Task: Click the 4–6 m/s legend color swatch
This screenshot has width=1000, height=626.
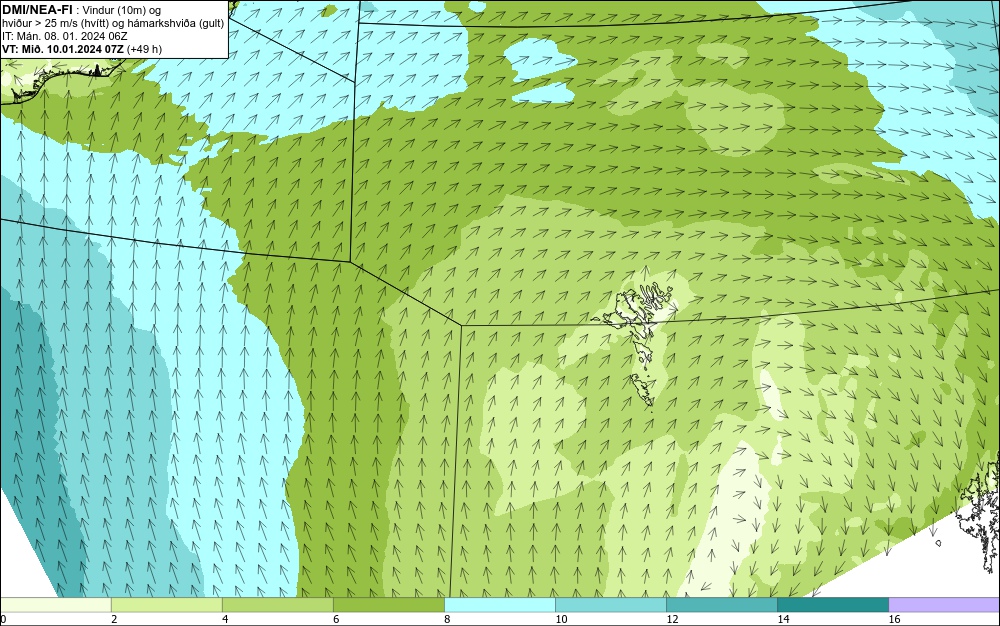Action: click(277, 604)
